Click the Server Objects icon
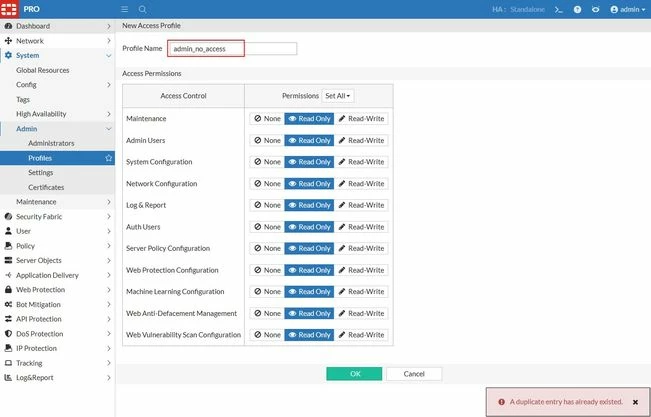The width and height of the screenshot is (651, 417). pyautogui.click(x=8, y=260)
